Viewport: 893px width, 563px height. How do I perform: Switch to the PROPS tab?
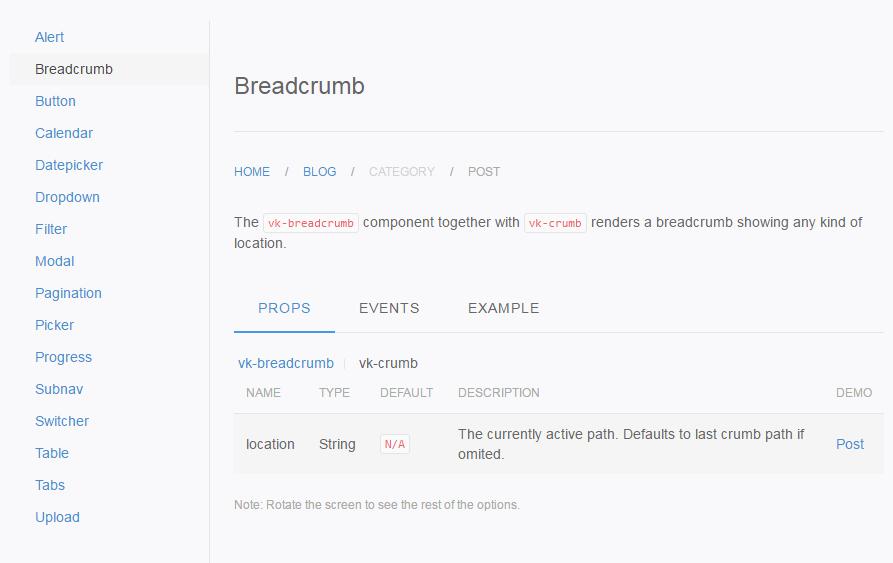284,308
